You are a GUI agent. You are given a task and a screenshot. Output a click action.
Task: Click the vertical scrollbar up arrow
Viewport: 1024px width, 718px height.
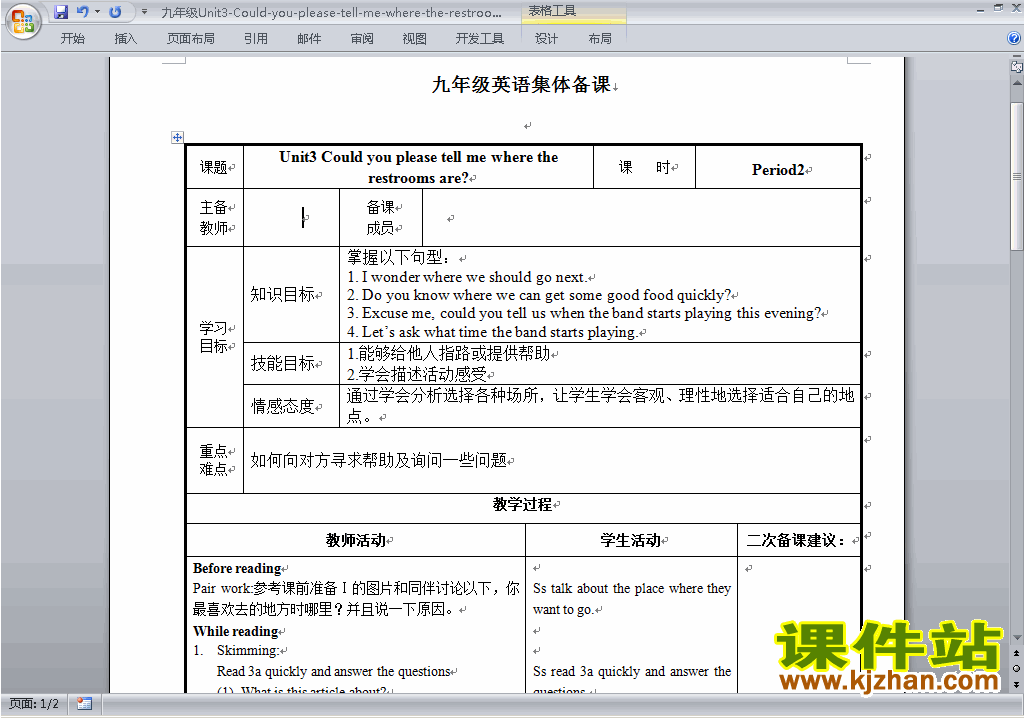1016,84
